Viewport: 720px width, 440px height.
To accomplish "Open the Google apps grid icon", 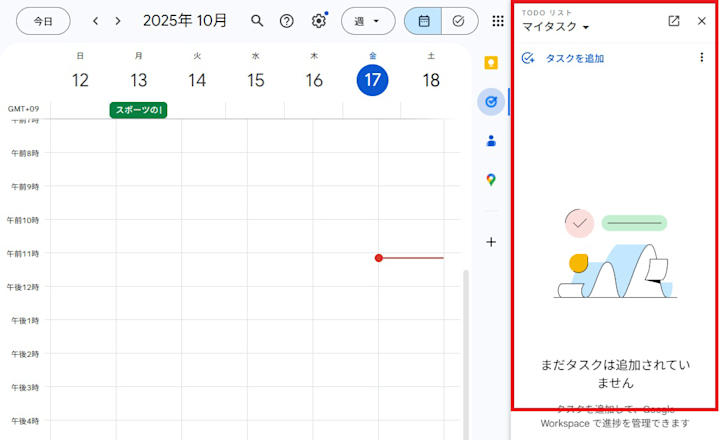I will 498,21.
